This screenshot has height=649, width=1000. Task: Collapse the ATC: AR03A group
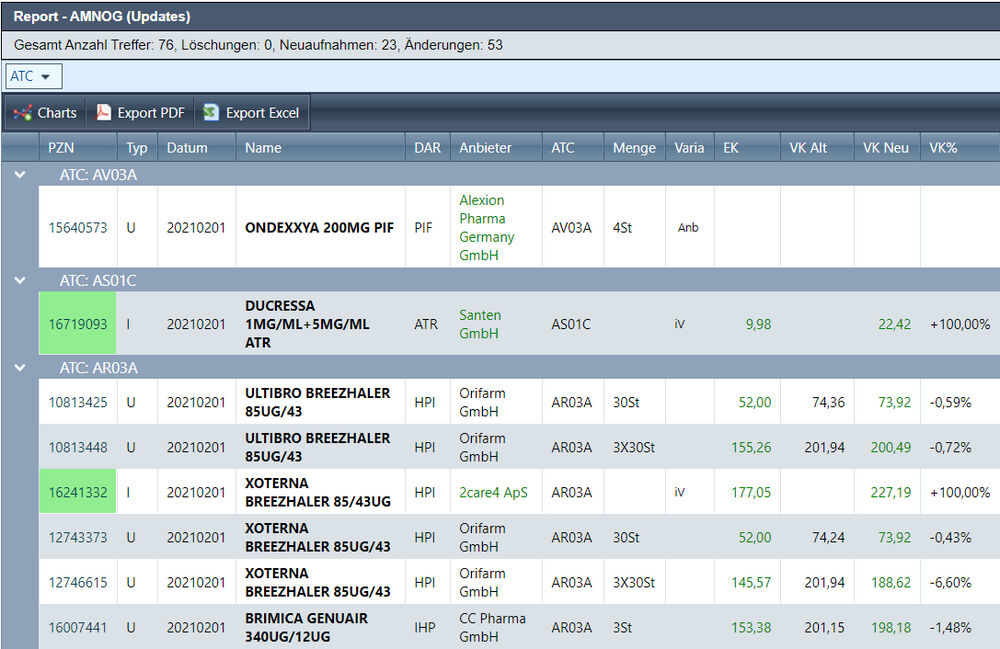pyautogui.click(x=20, y=368)
